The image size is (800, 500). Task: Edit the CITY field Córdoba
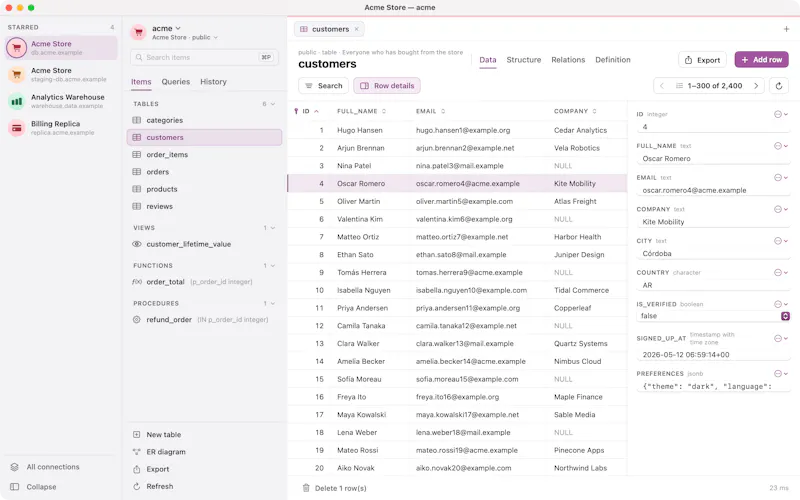pyautogui.click(x=713, y=254)
